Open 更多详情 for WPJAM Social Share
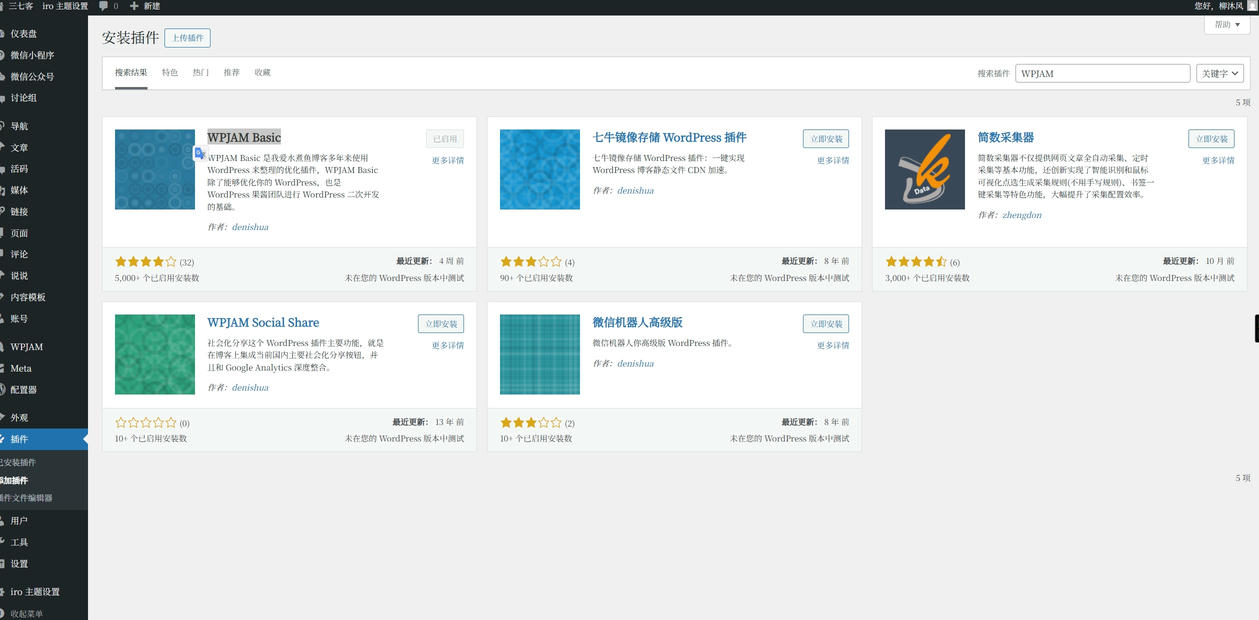The height and width of the screenshot is (620, 1259). point(448,345)
